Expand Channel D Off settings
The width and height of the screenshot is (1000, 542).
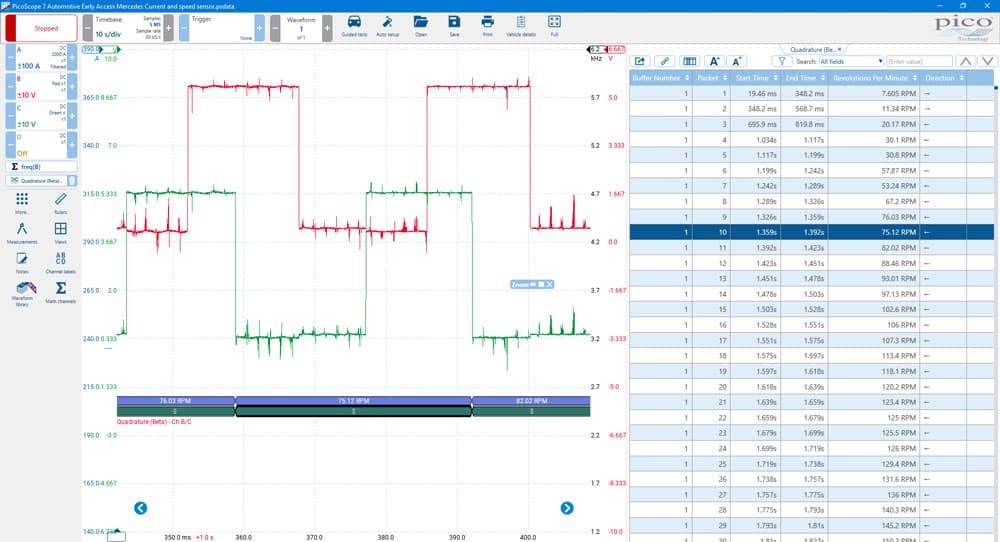41,145
